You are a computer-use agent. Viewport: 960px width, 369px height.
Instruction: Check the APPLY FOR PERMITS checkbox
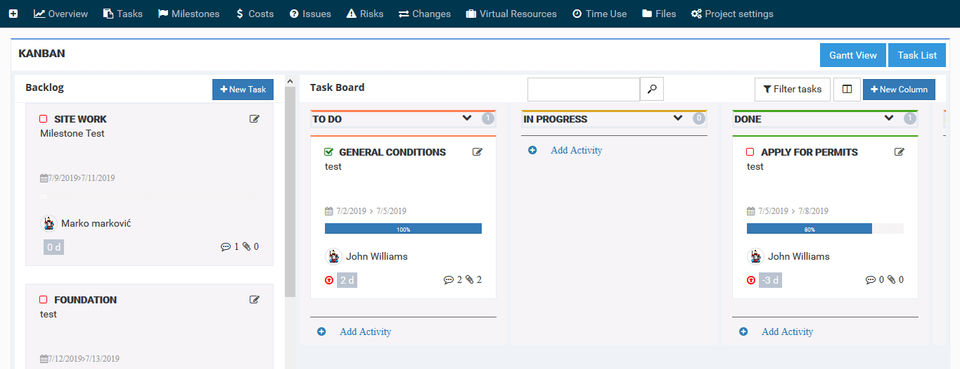[x=750, y=152]
